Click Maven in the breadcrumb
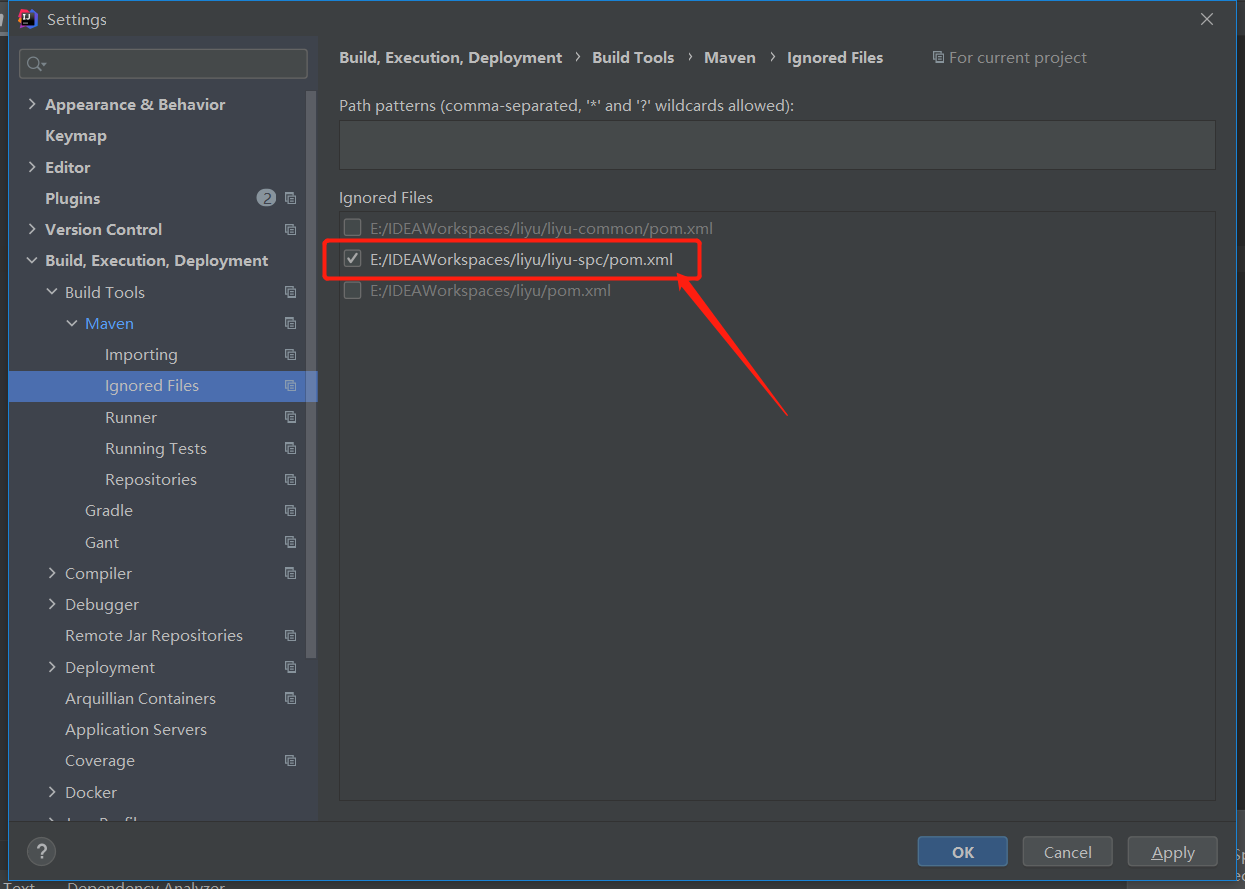The image size is (1245, 889). click(x=730, y=58)
